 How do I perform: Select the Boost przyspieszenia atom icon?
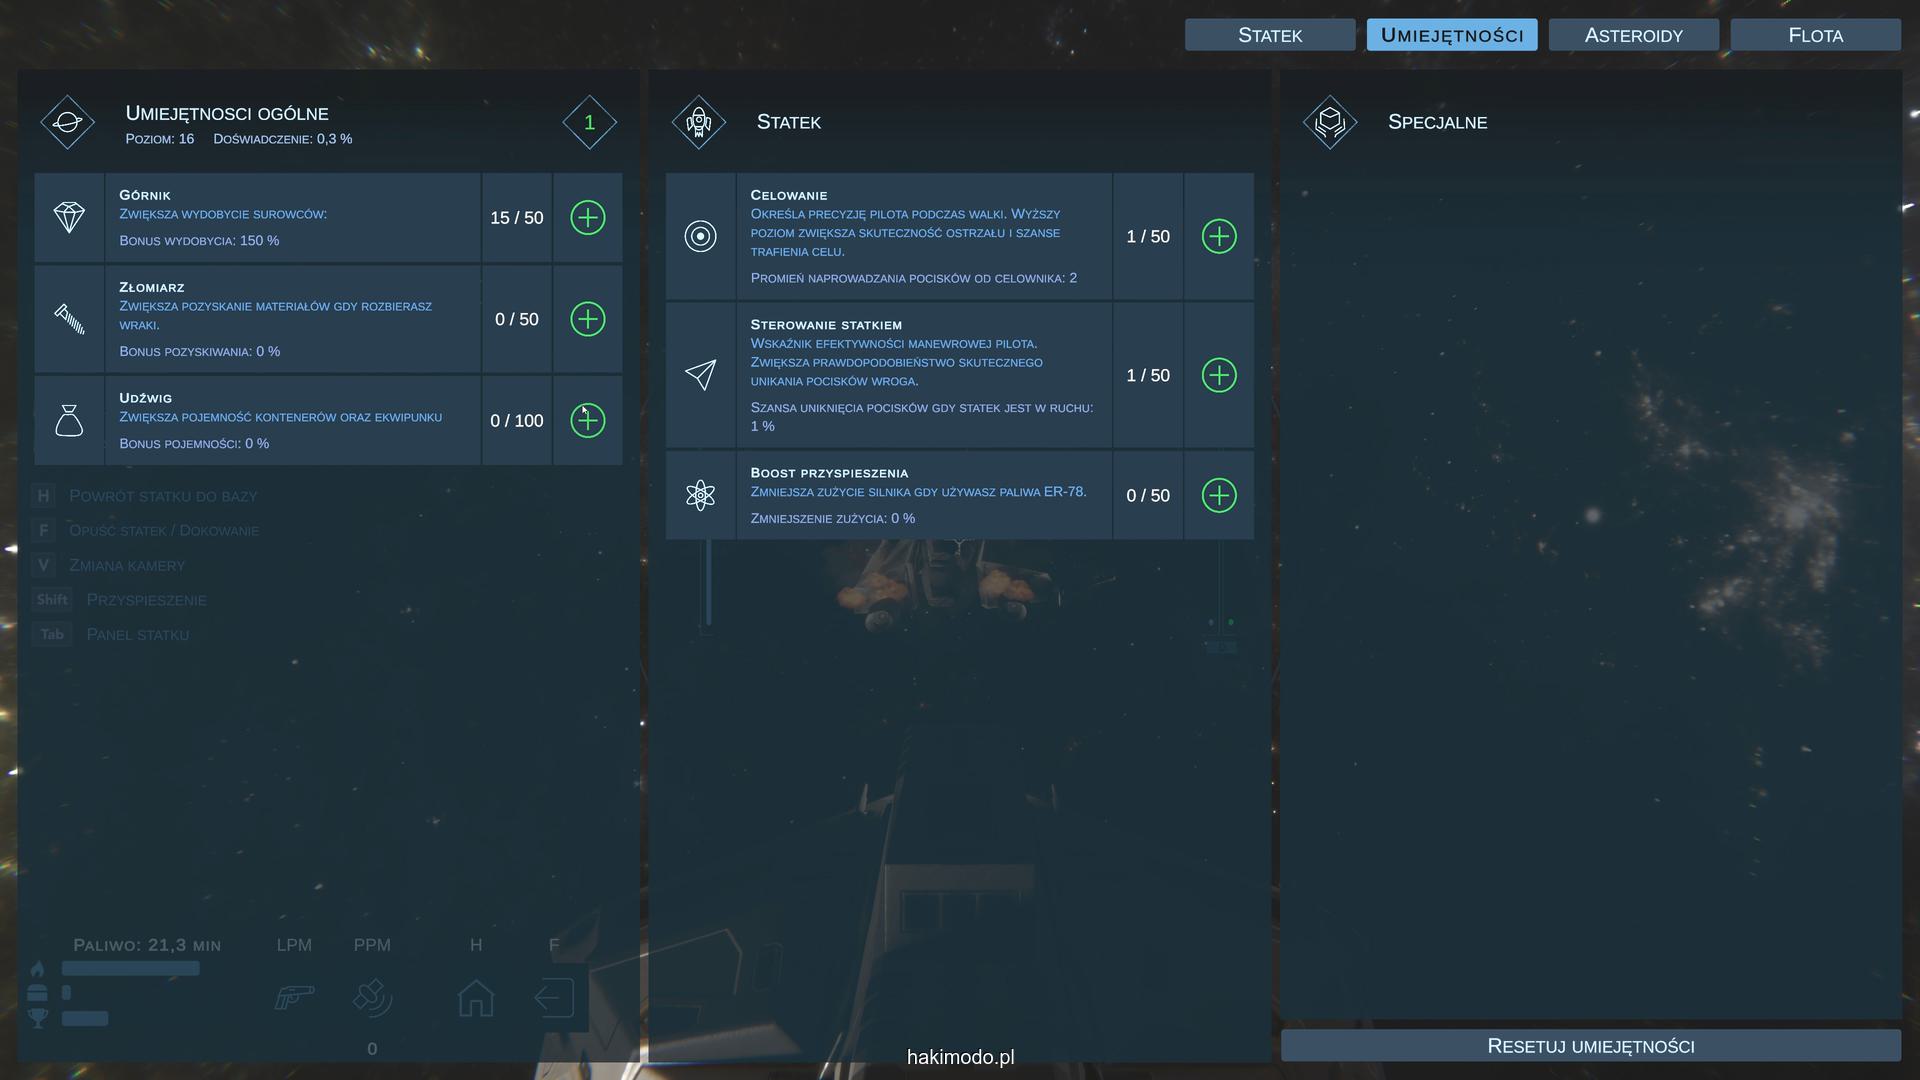click(700, 496)
